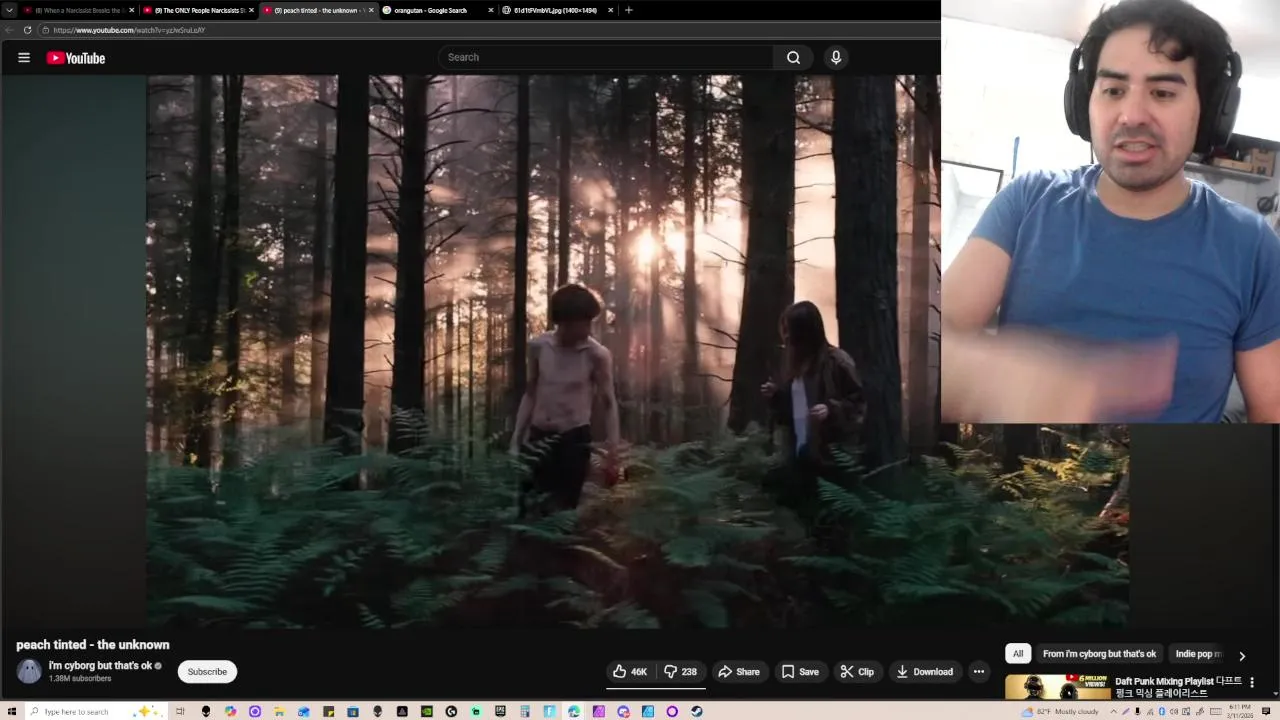
Task: Open the weather widget showing Mostly cloudy
Action: 1059,711
